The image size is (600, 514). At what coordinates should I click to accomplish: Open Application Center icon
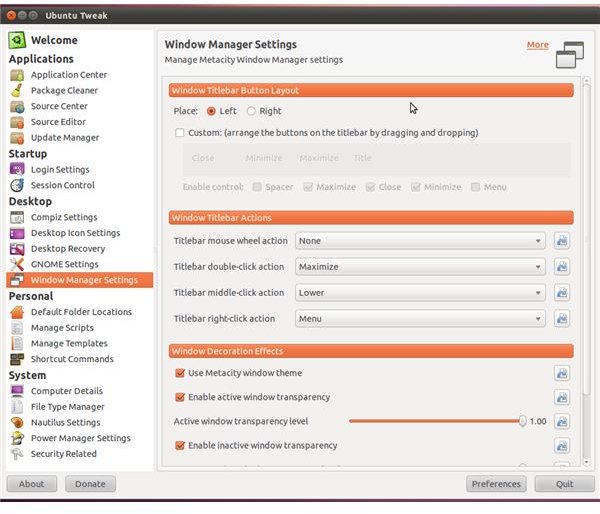(x=17, y=75)
